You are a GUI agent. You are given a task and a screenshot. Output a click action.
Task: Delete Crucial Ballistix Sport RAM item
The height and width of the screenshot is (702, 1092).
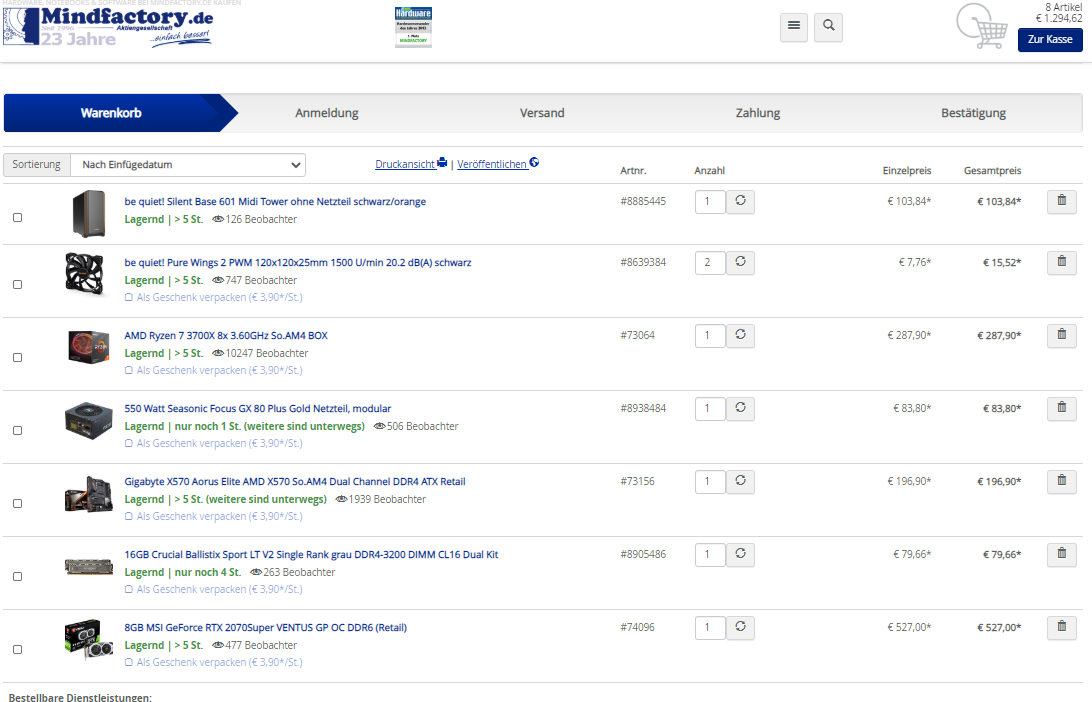tap(1061, 554)
